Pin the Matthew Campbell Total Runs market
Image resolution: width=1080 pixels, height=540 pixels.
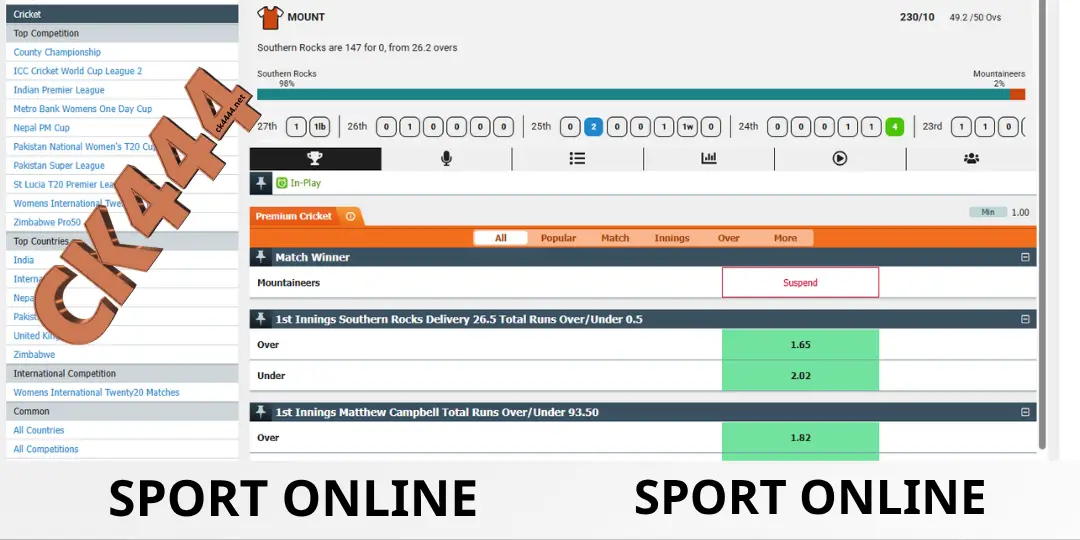(261, 412)
